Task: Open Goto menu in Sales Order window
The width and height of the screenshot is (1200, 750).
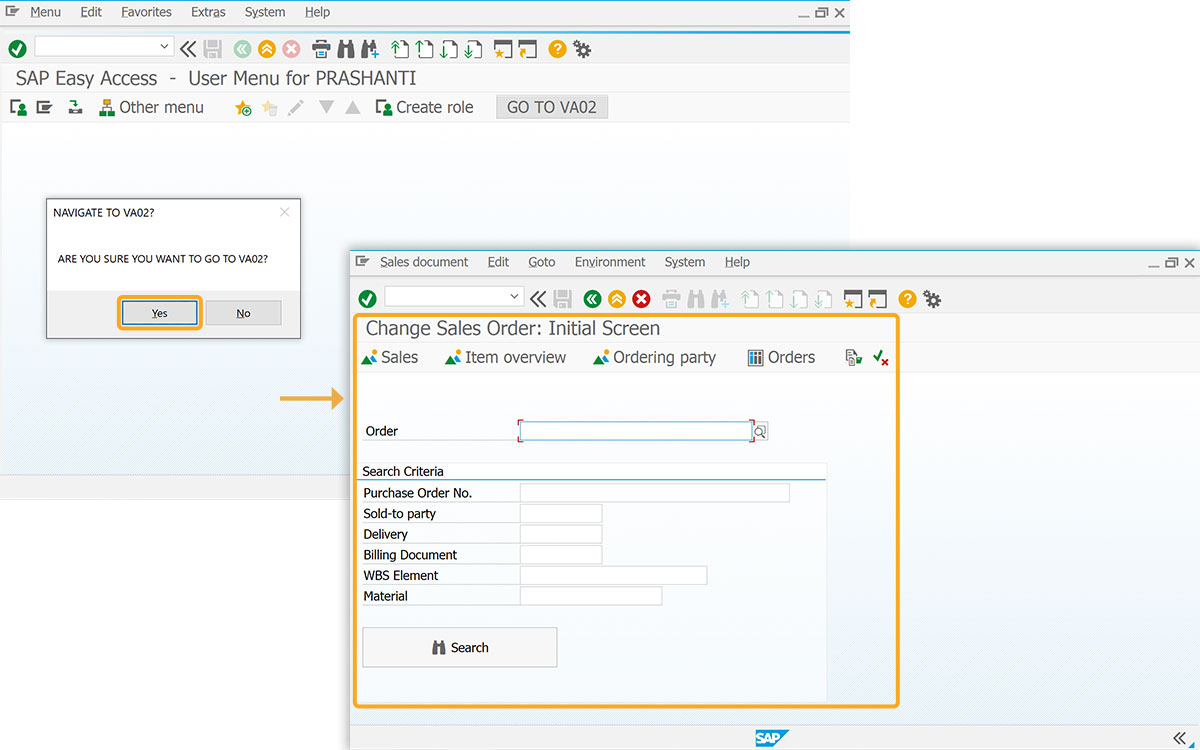Action: coord(542,262)
